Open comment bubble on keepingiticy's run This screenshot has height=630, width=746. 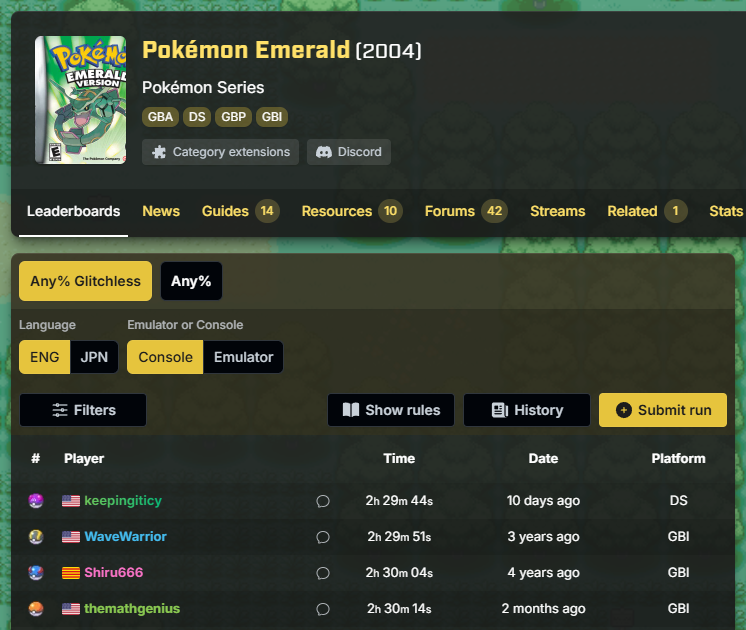point(323,501)
